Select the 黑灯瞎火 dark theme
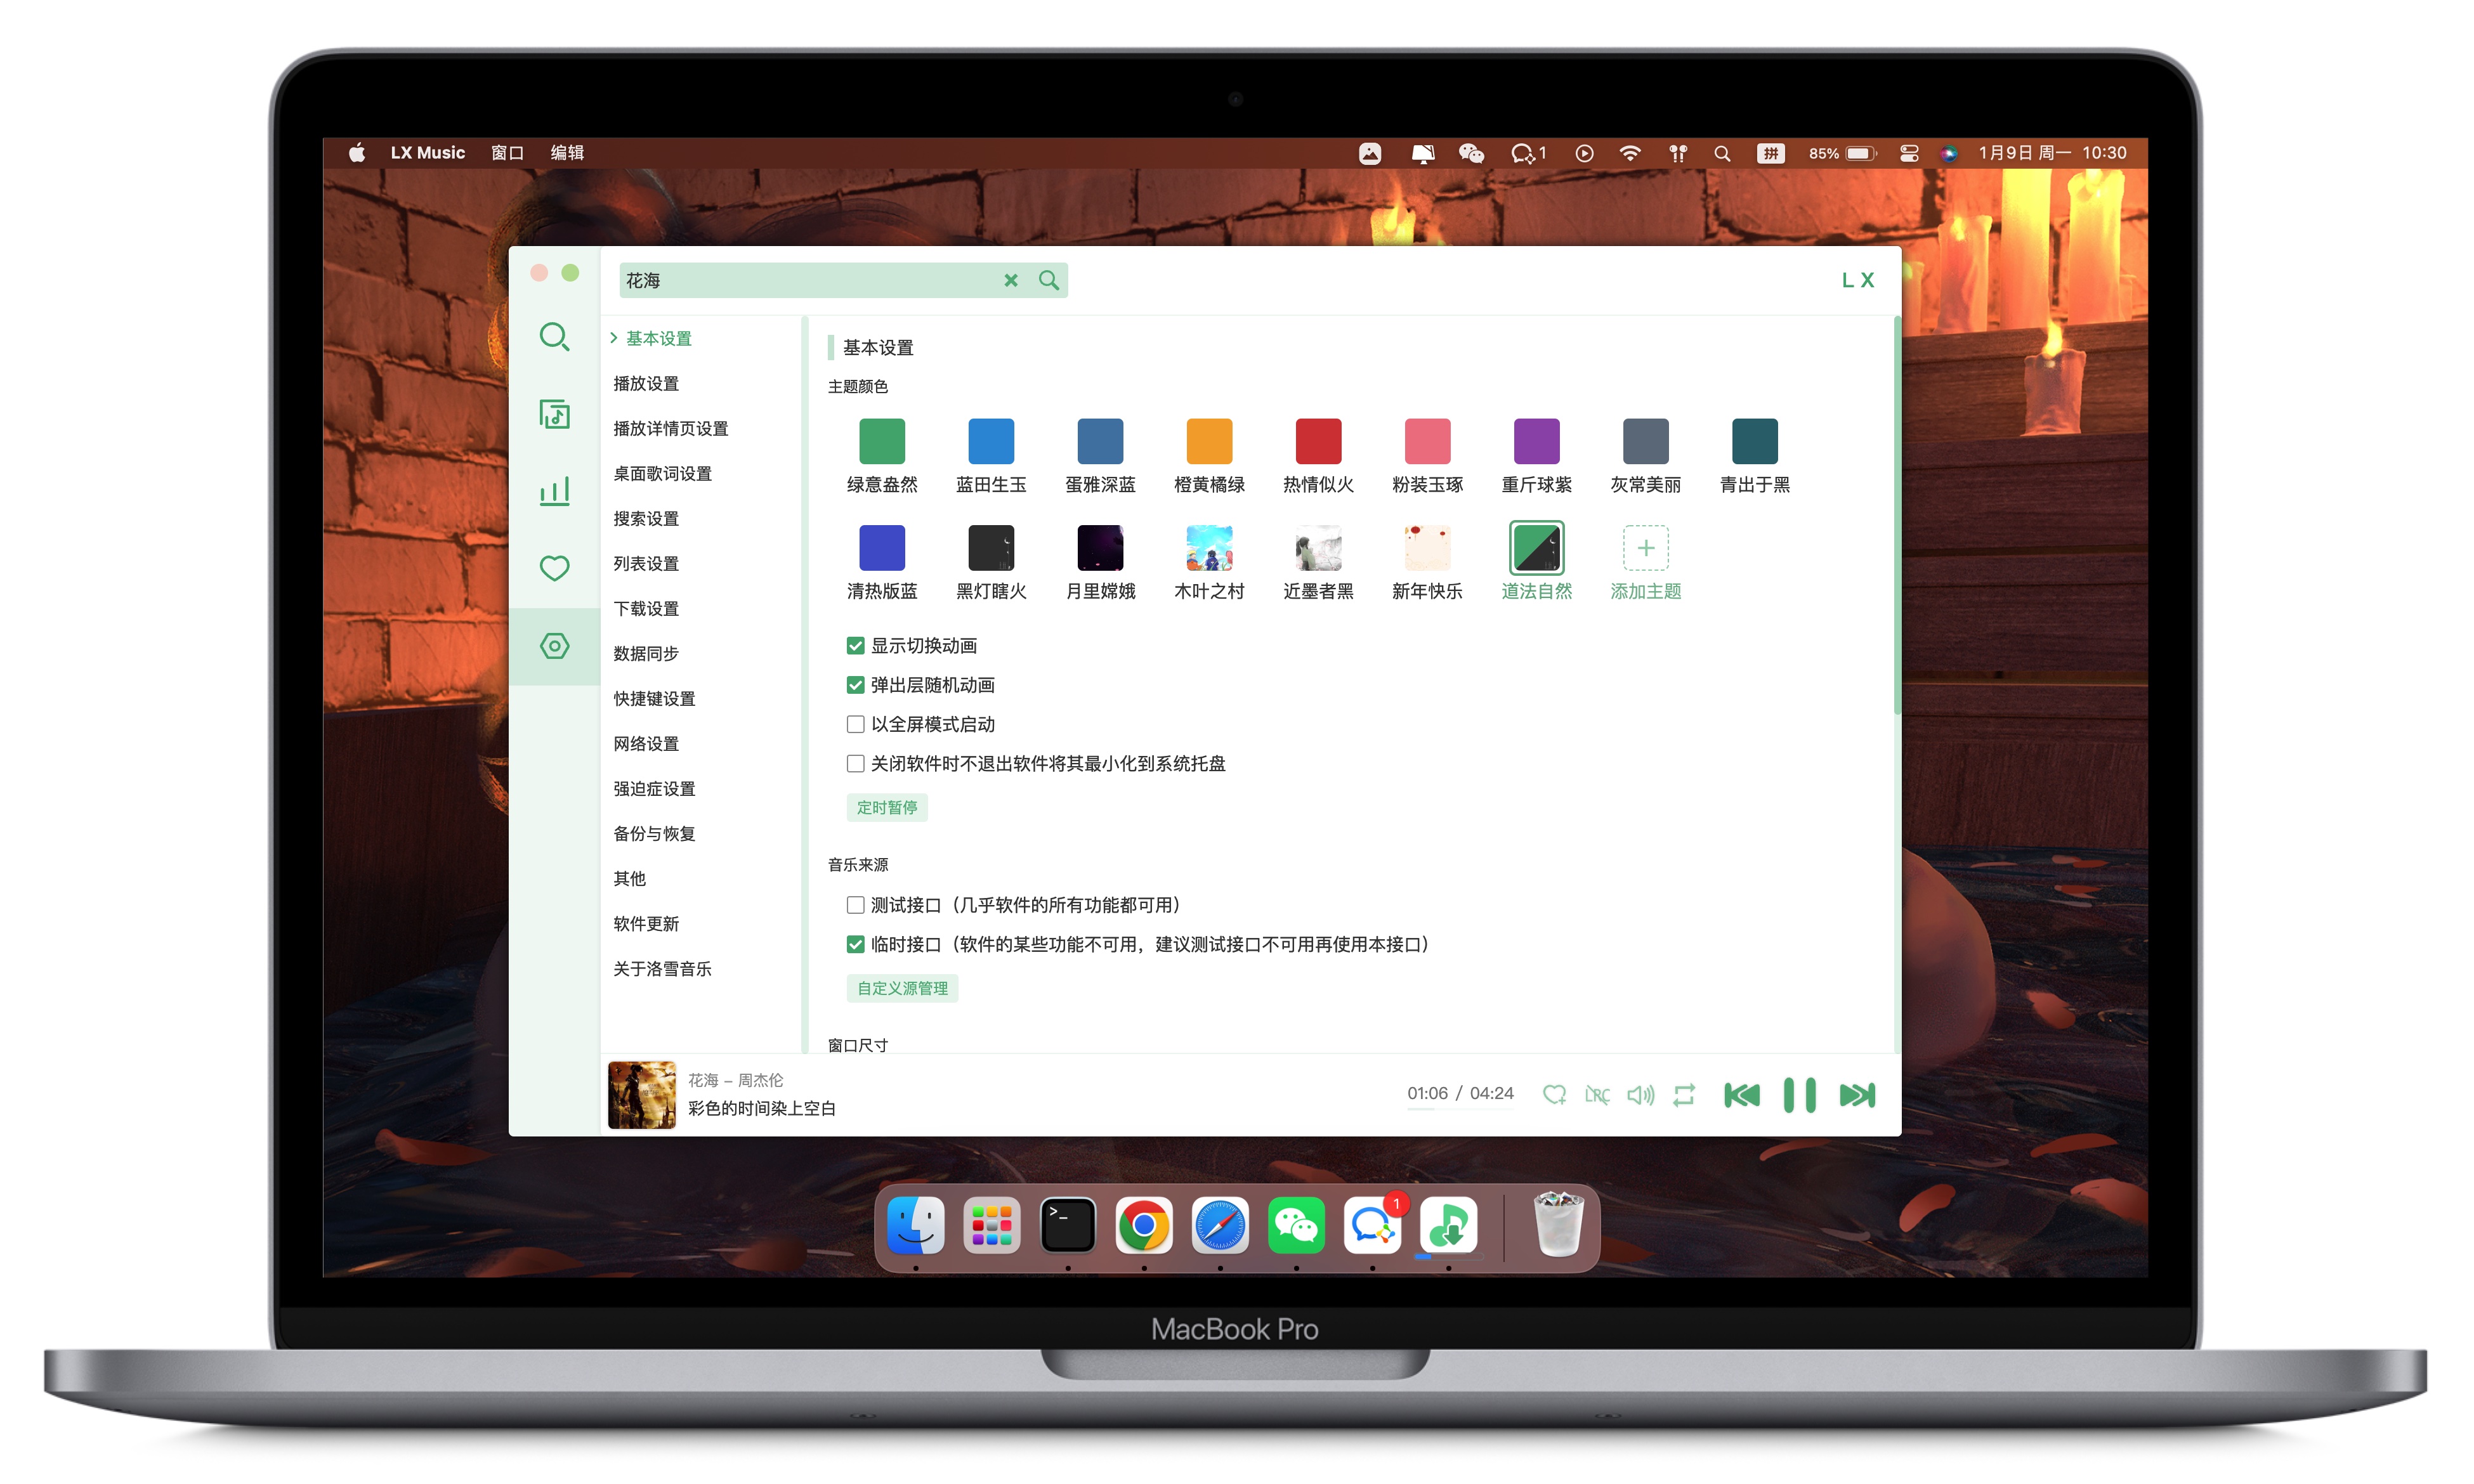The width and height of the screenshot is (2474, 1484). point(991,548)
